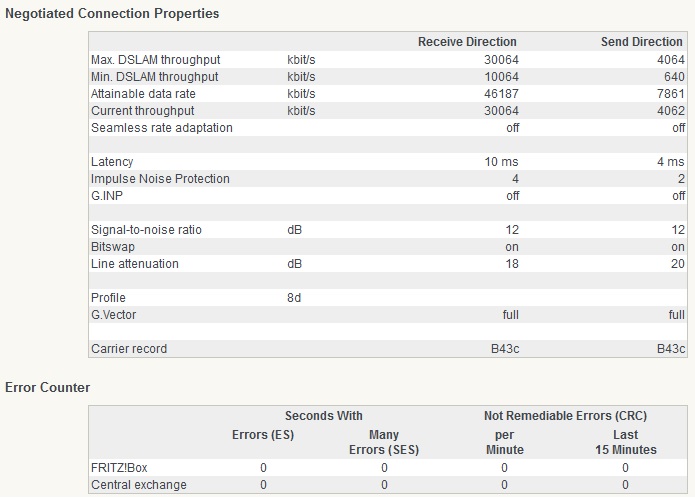Select the Receive Direction column header
The image size is (695, 501).
click(x=467, y=42)
